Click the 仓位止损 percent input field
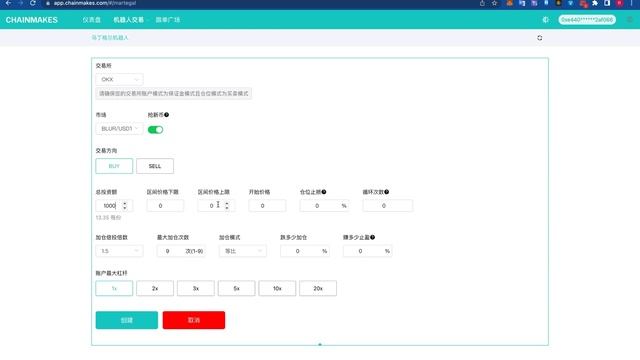 (324, 206)
